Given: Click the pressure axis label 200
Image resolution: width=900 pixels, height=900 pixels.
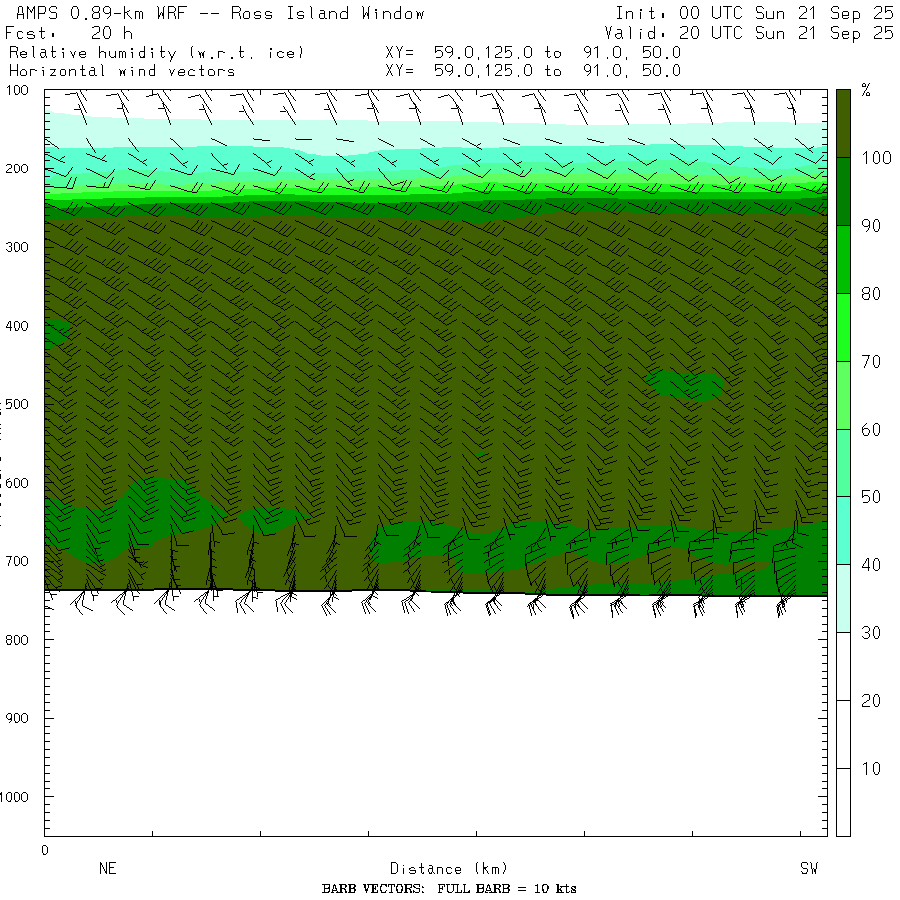Looking at the screenshot, I should point(17,169).
